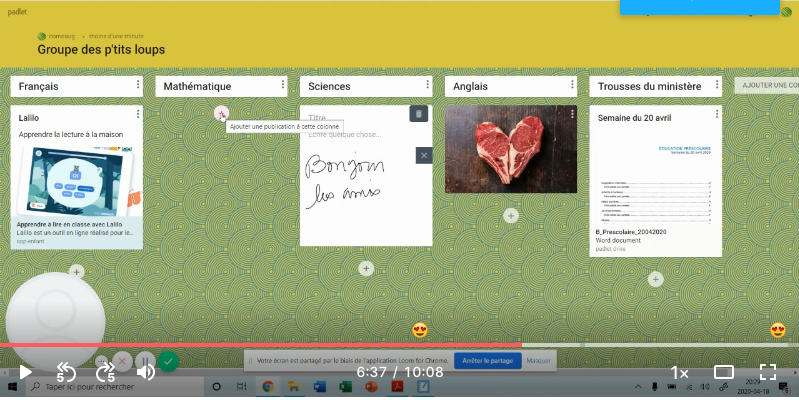Open the Sciences column options menu

pyautogui.click(x=428, y=85)
